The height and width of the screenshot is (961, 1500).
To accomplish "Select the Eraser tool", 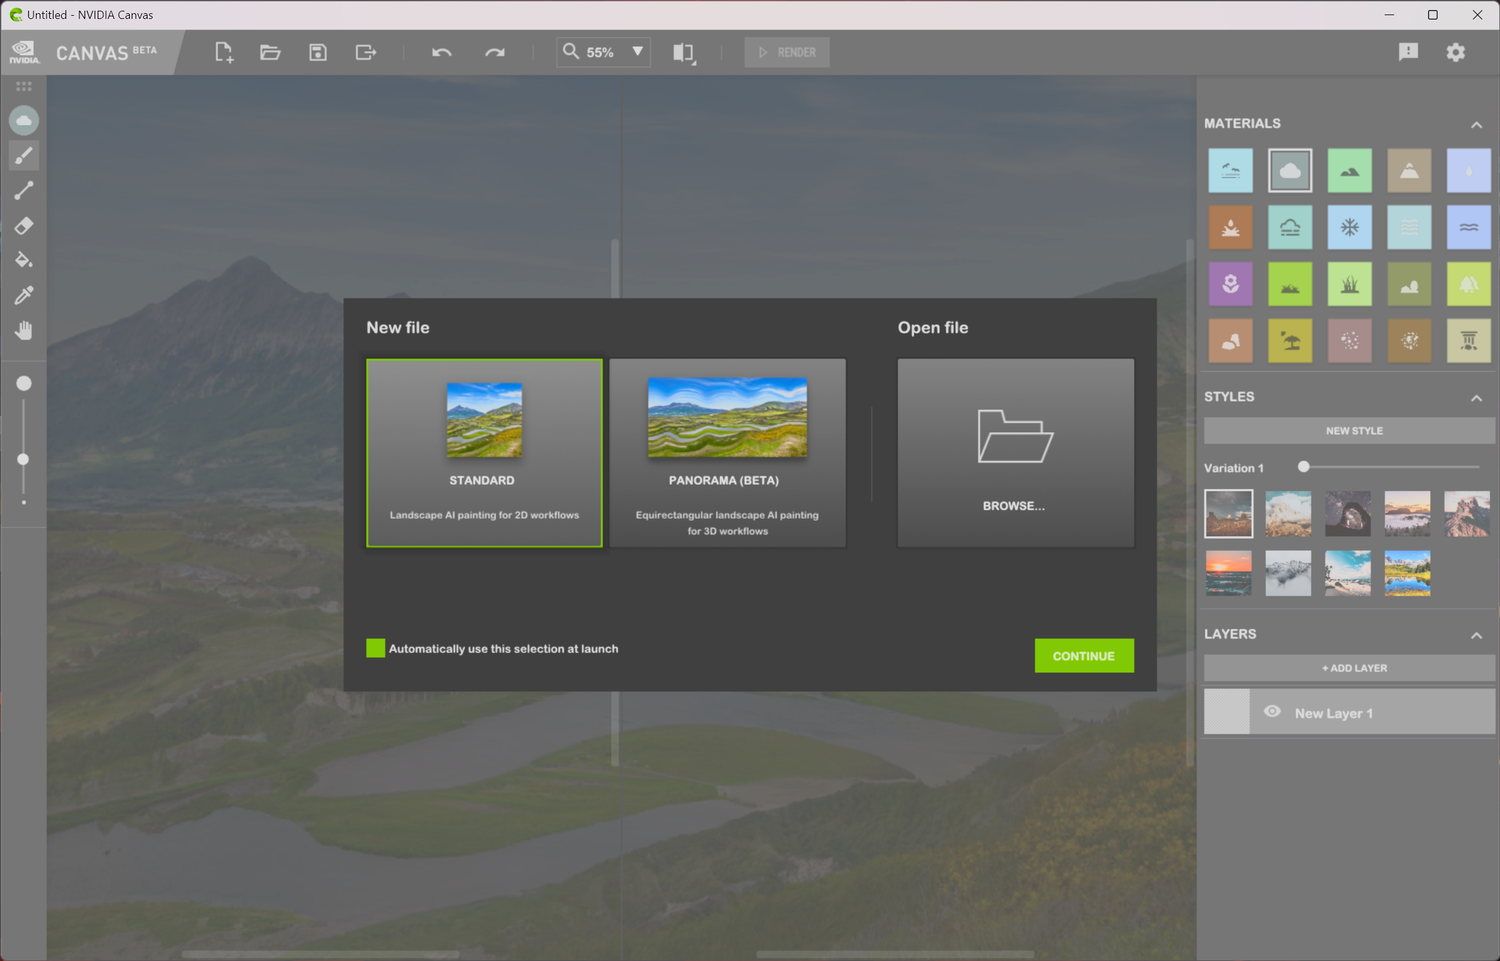I will tap(24, 226).
